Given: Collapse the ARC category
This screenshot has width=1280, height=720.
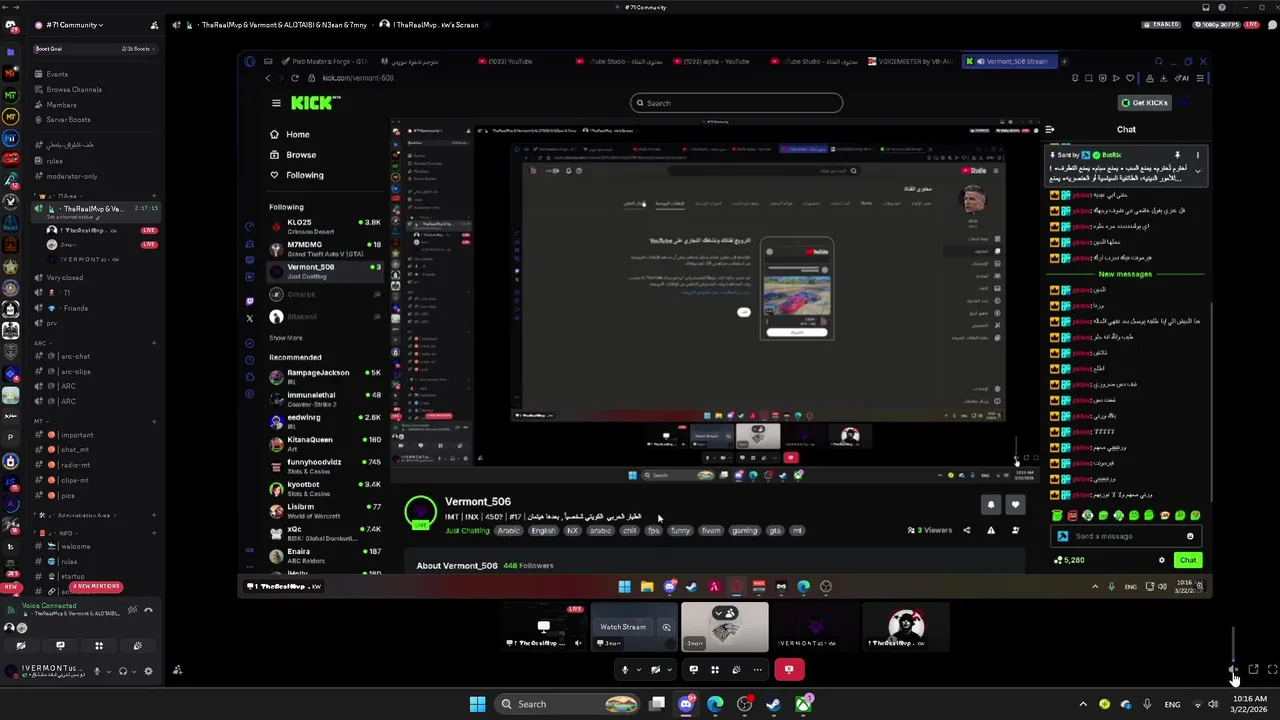Looking at the screenshot, I should click(x=42, y=343).
